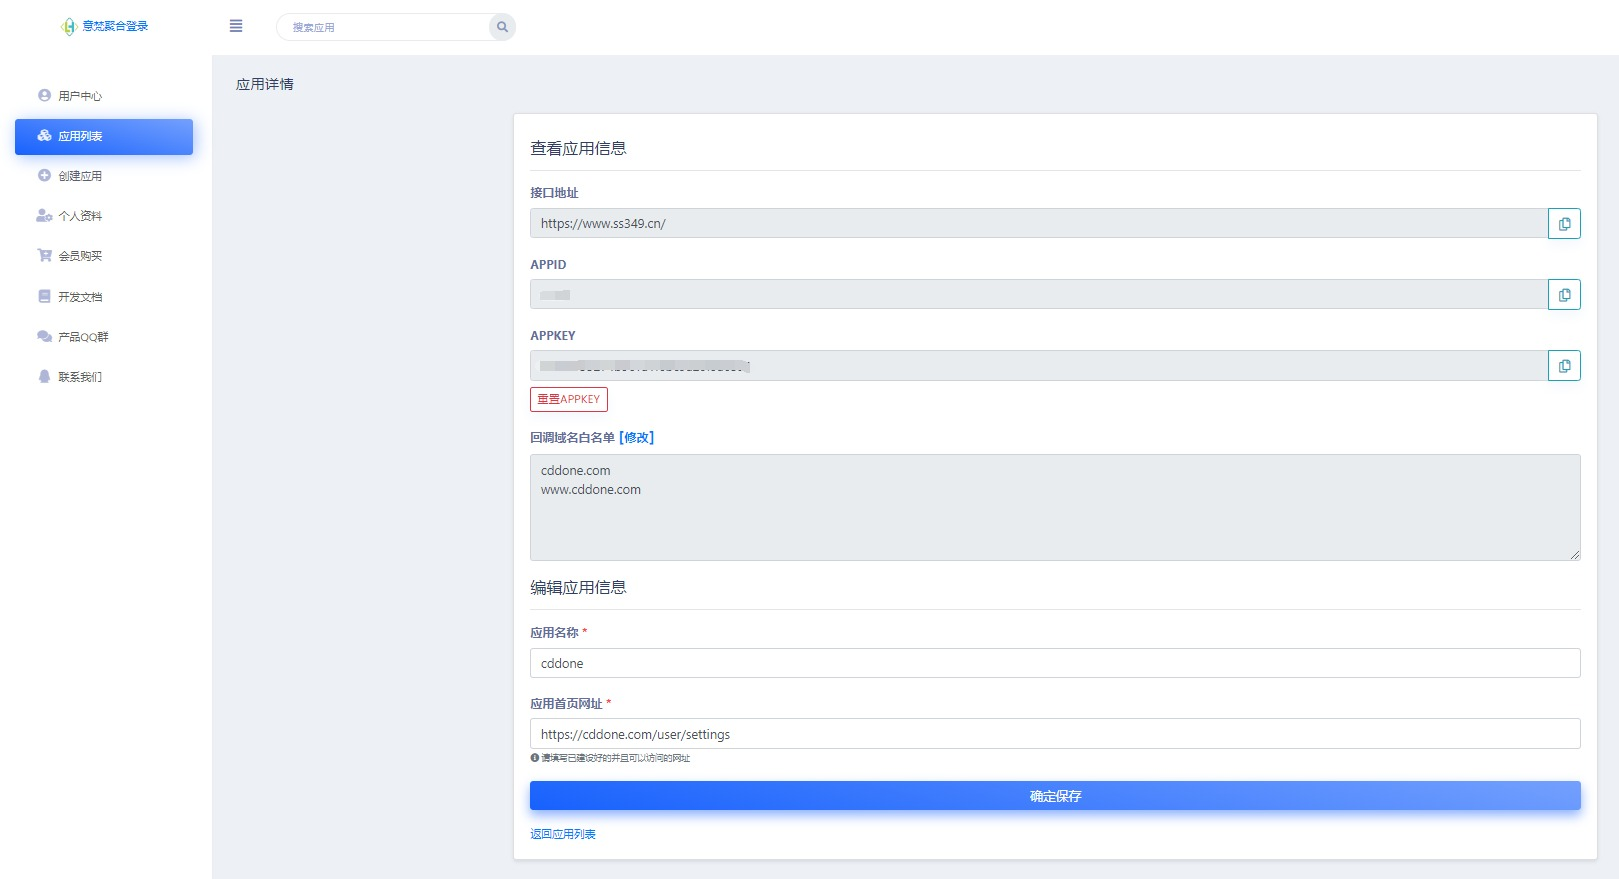
Task: Click the 应用名称 input containing cddone
Action: pyautogui.click(x=1055, y=663)
